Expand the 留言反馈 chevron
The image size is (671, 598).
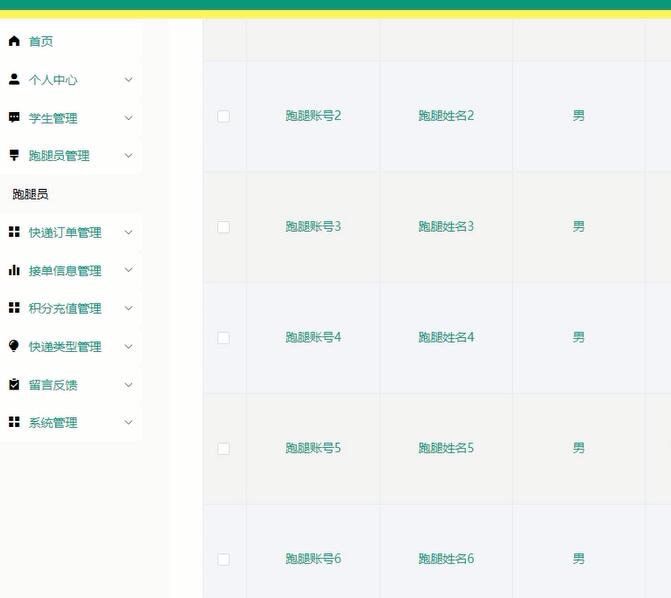pos(128,385)
